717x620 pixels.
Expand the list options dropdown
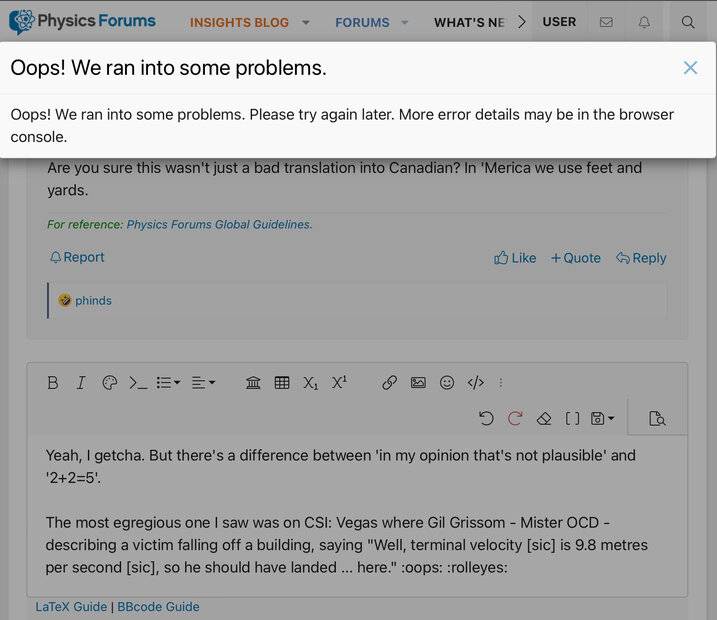(x=168, y=382)
